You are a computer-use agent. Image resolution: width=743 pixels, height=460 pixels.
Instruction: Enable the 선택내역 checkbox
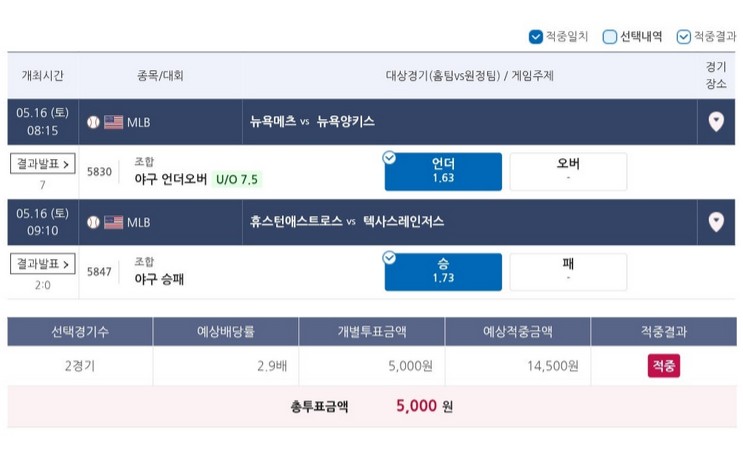[609, 37]
